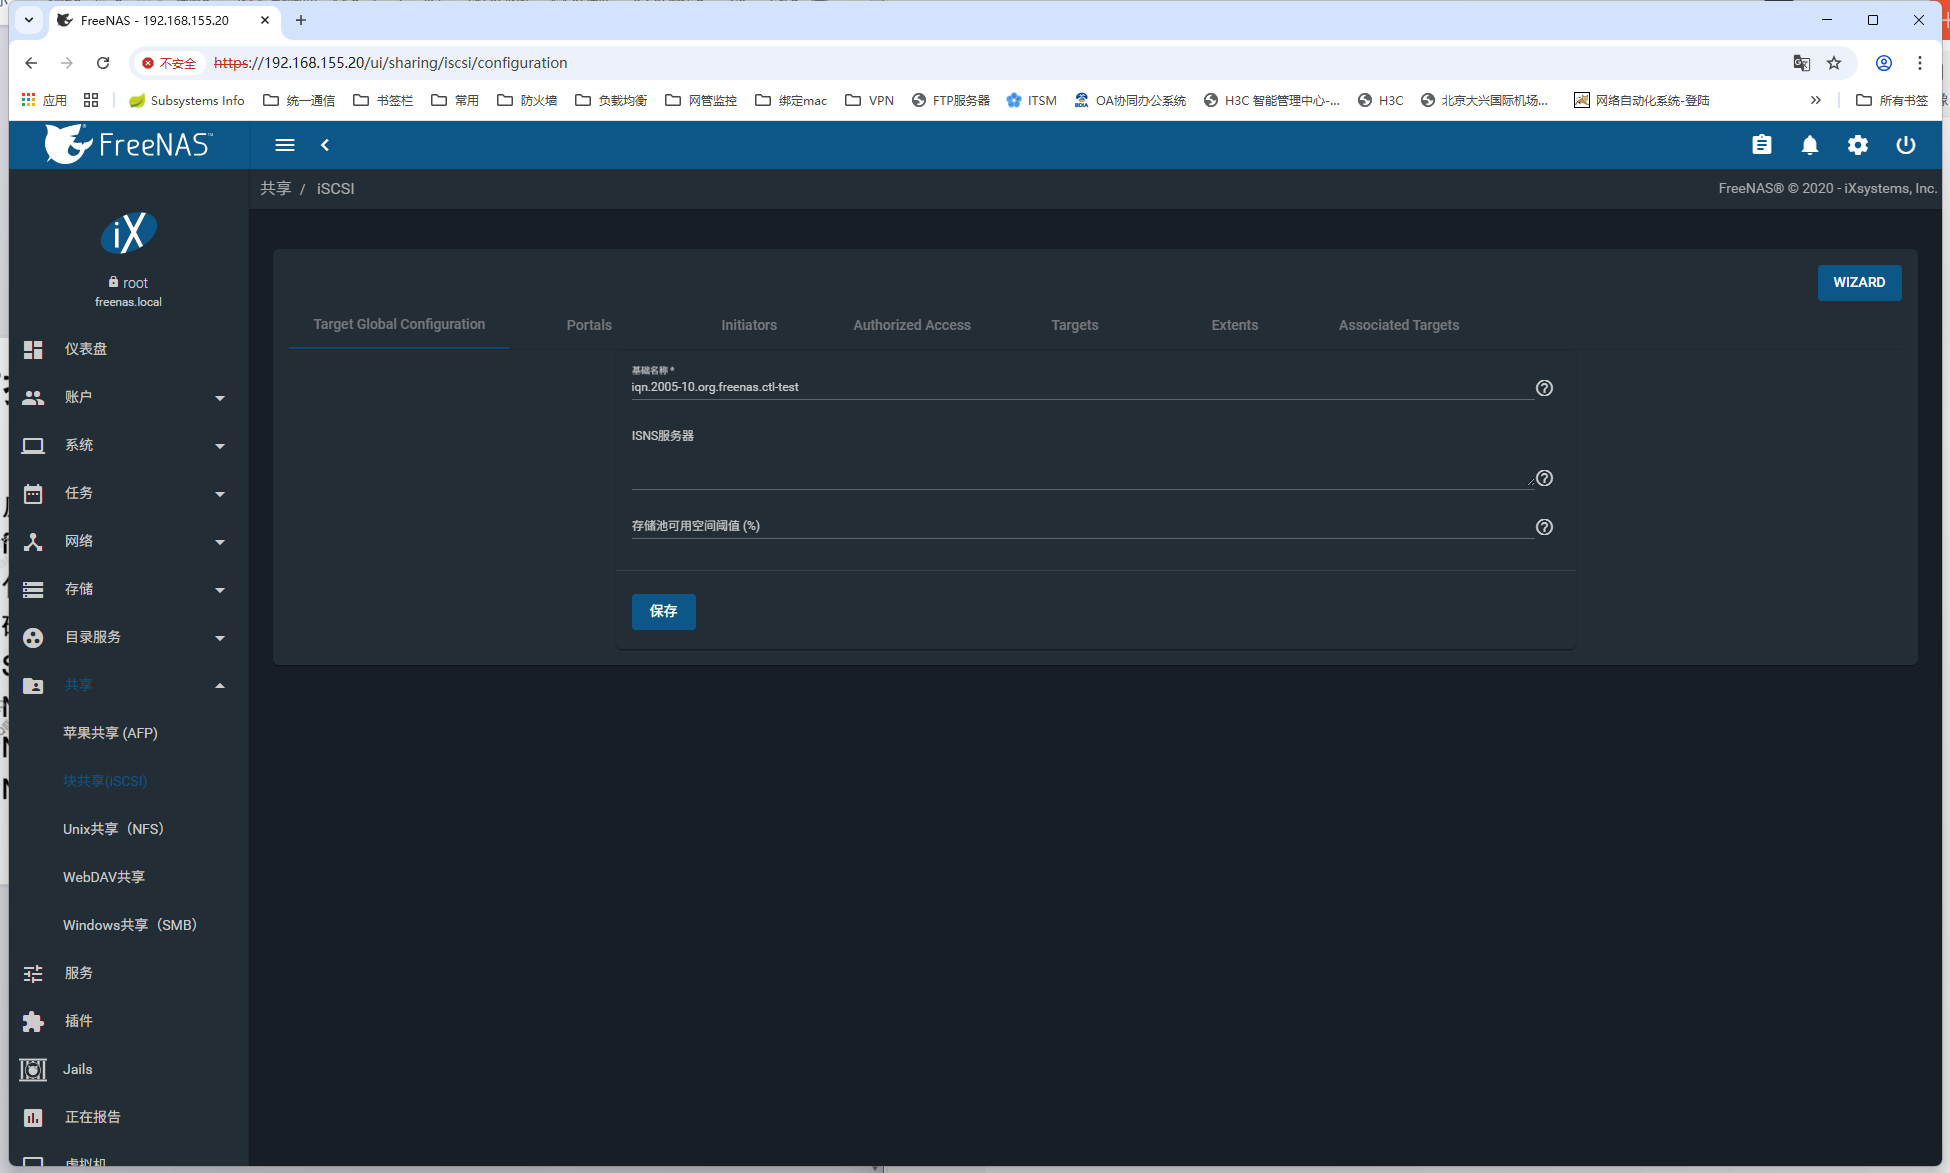Screen dimensions: 1950x1173
Task: Click the WIZARD button
Action: coord(1859,282)
